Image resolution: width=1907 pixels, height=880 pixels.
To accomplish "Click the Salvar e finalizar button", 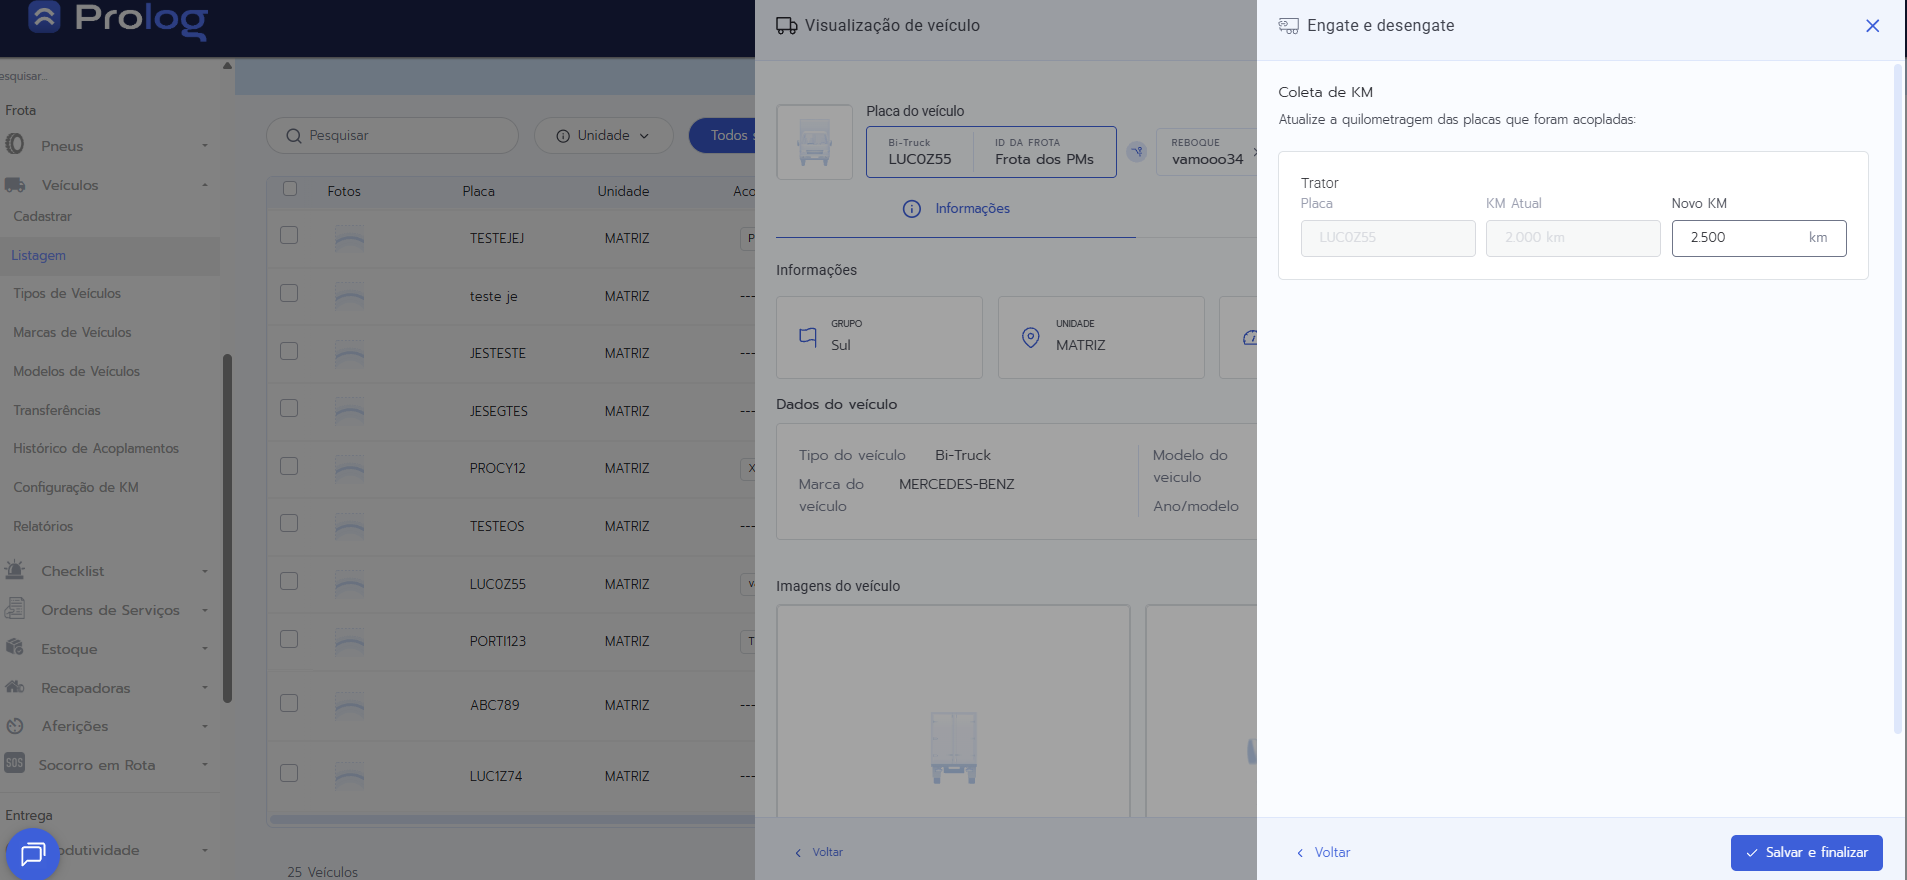I will (x=1806, y=853).
